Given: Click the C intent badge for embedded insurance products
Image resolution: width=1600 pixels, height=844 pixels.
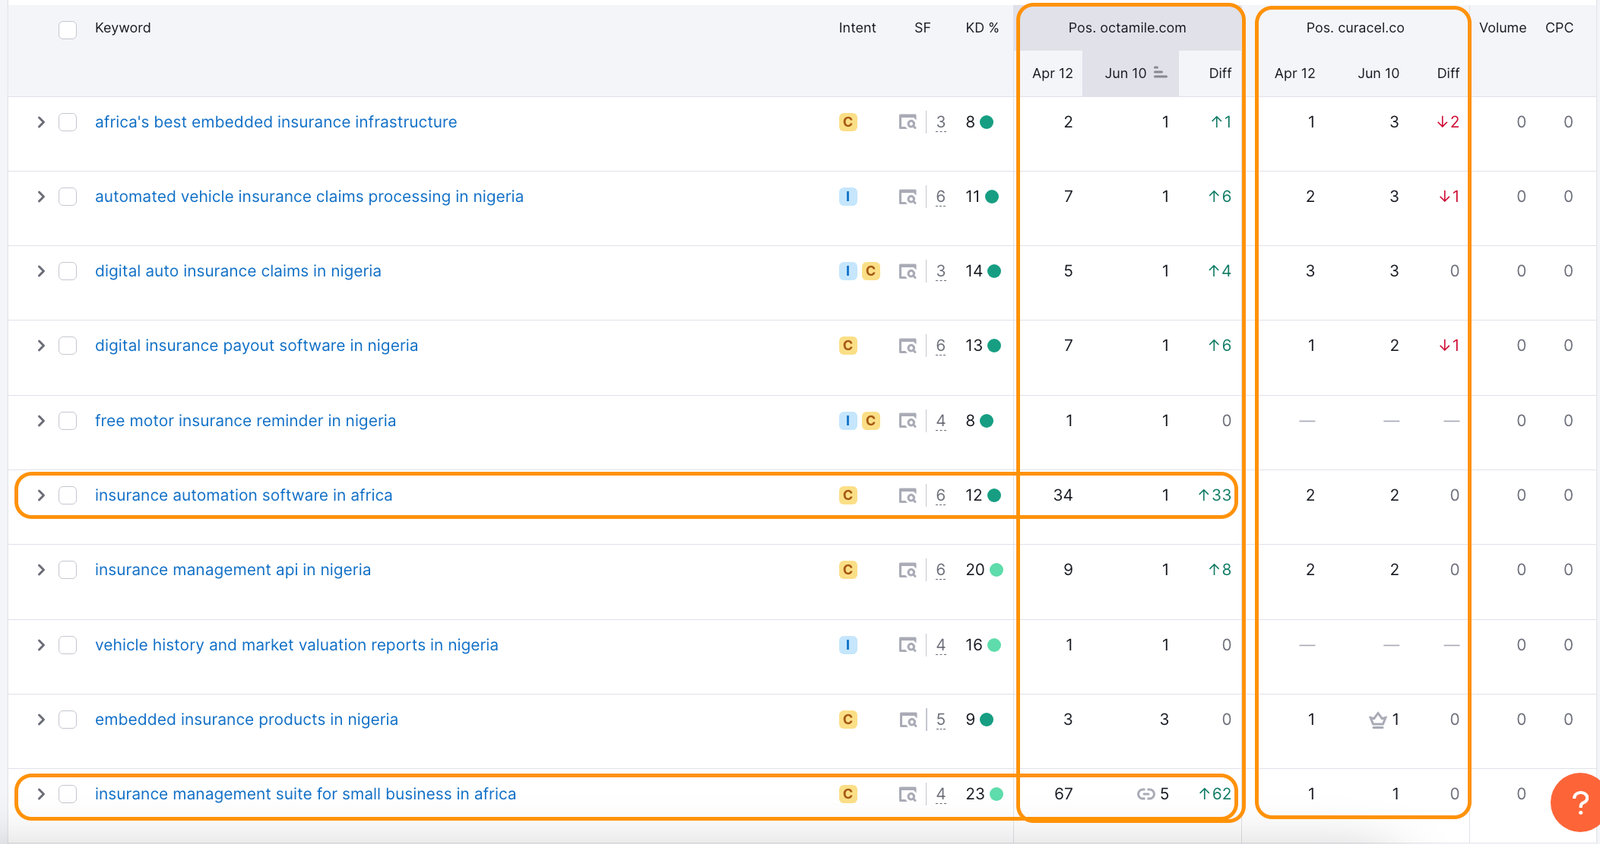Looking at the screenshot, I should (848, 719).
